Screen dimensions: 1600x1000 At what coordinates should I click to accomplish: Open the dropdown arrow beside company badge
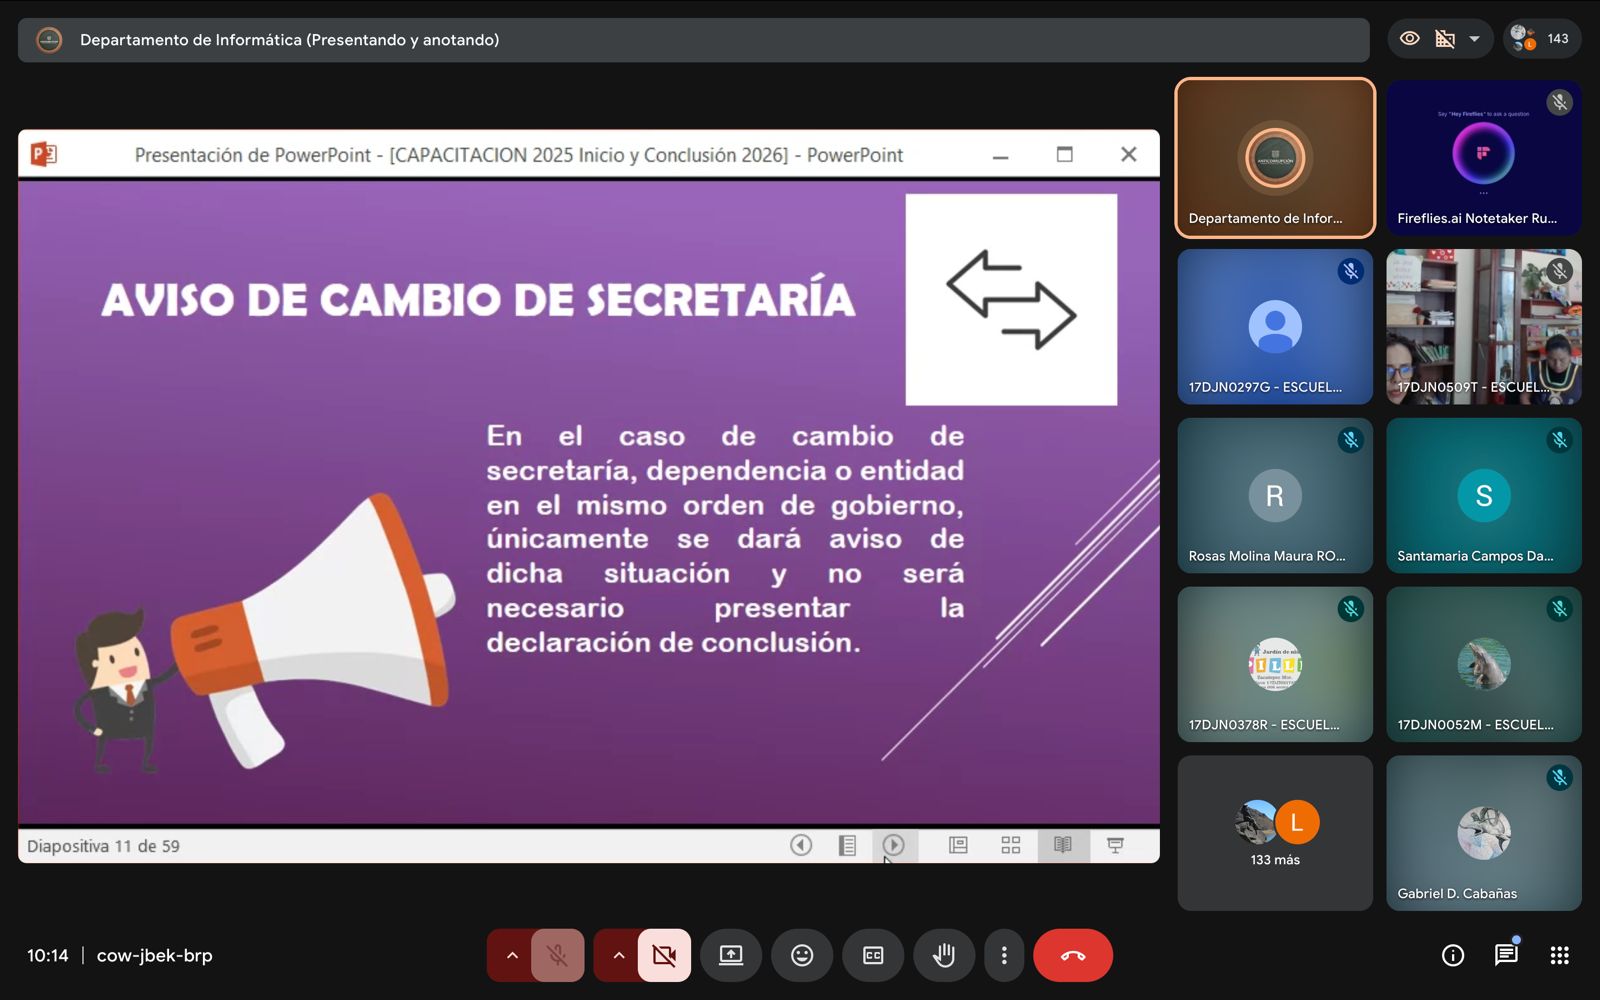[1474, 39]
